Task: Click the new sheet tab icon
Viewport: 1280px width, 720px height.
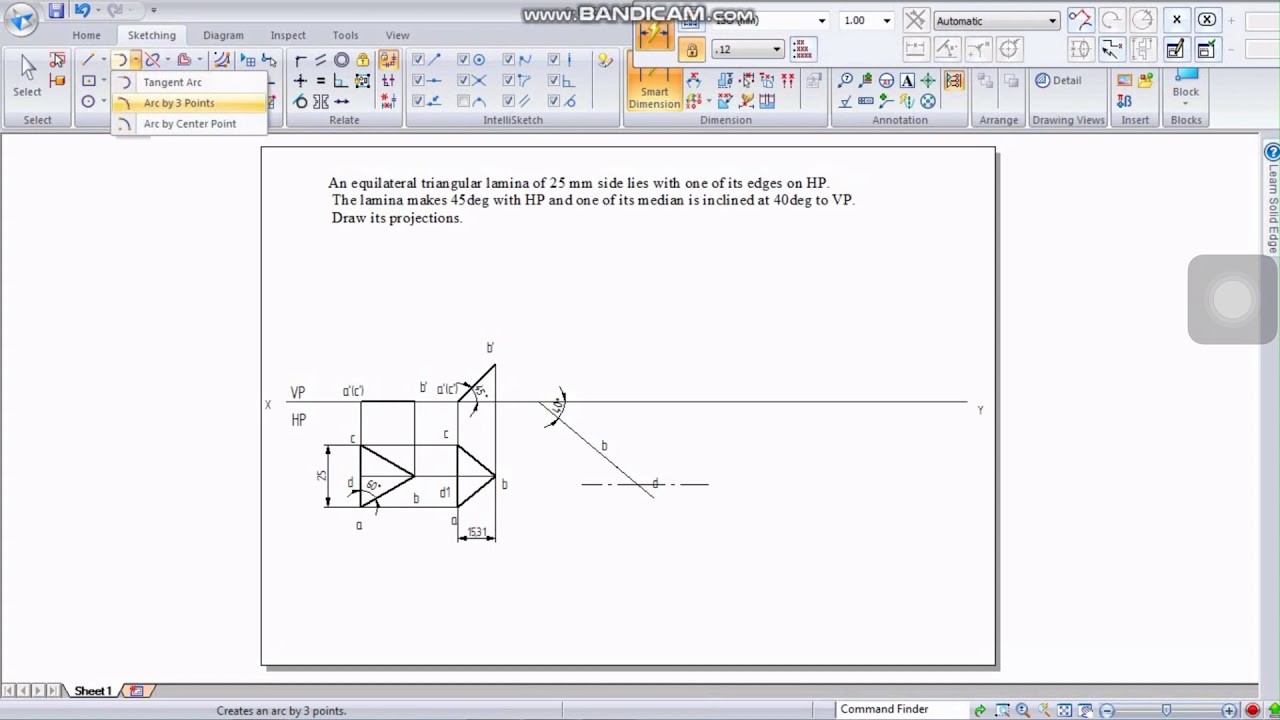Action: pos(137,691)
